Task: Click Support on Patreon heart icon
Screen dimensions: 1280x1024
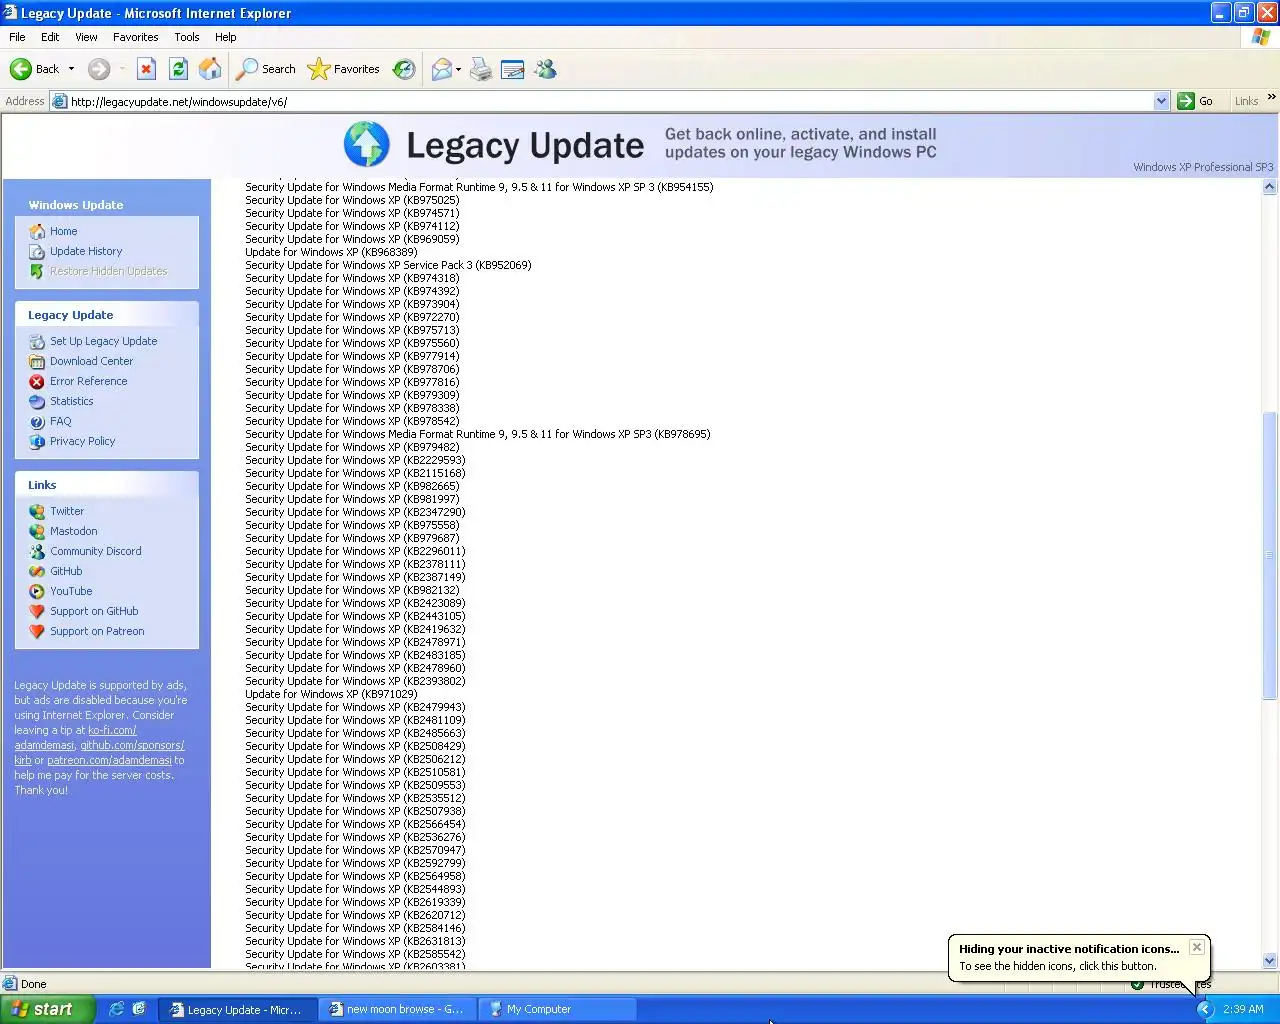Action: pyautogui.click(x=37, y=631)
